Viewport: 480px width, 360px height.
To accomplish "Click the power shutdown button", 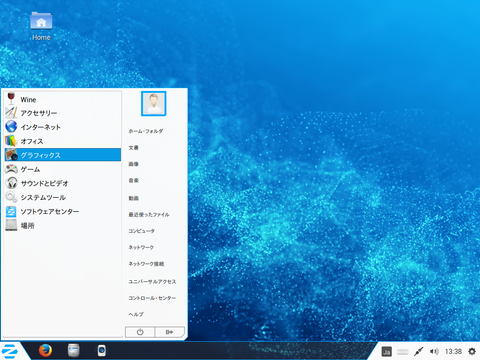I will point(140,332).
